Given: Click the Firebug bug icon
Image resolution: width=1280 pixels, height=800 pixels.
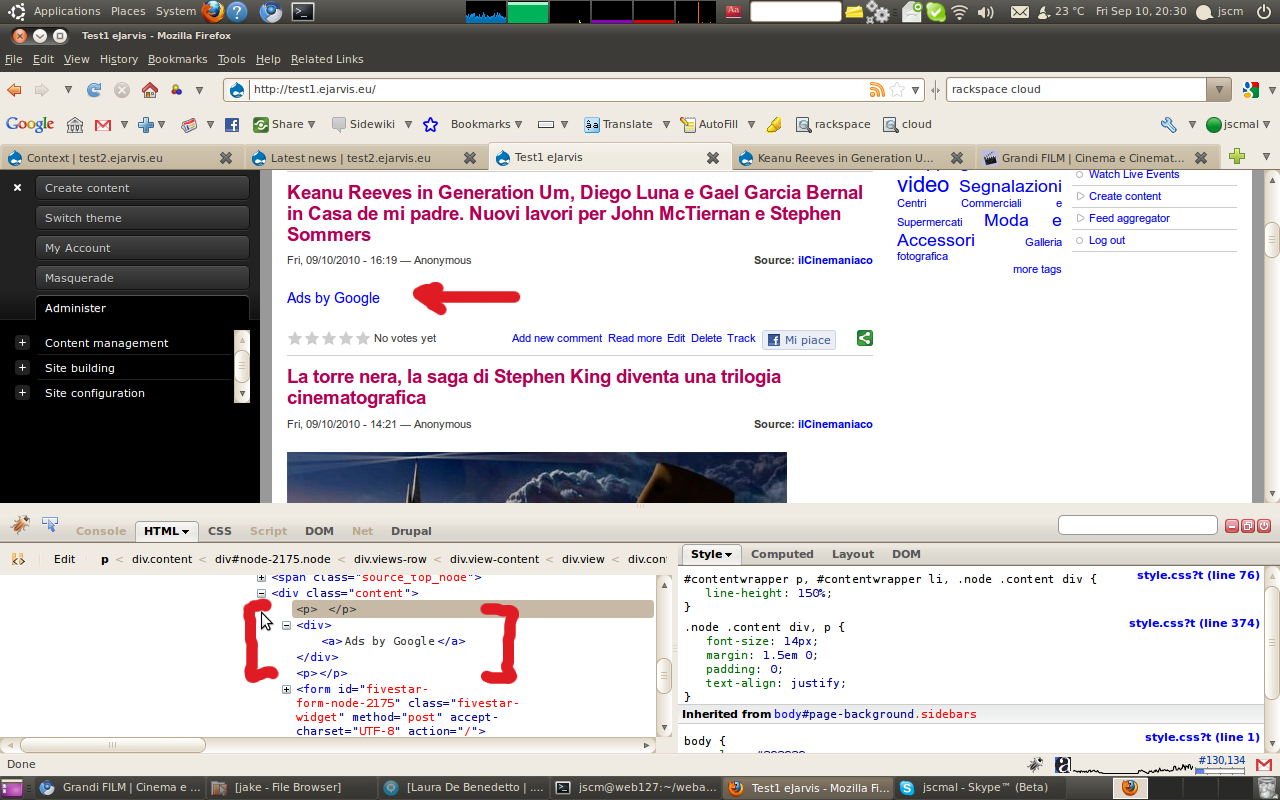Looking at the screenshot, I should click(x=20, y=524).
